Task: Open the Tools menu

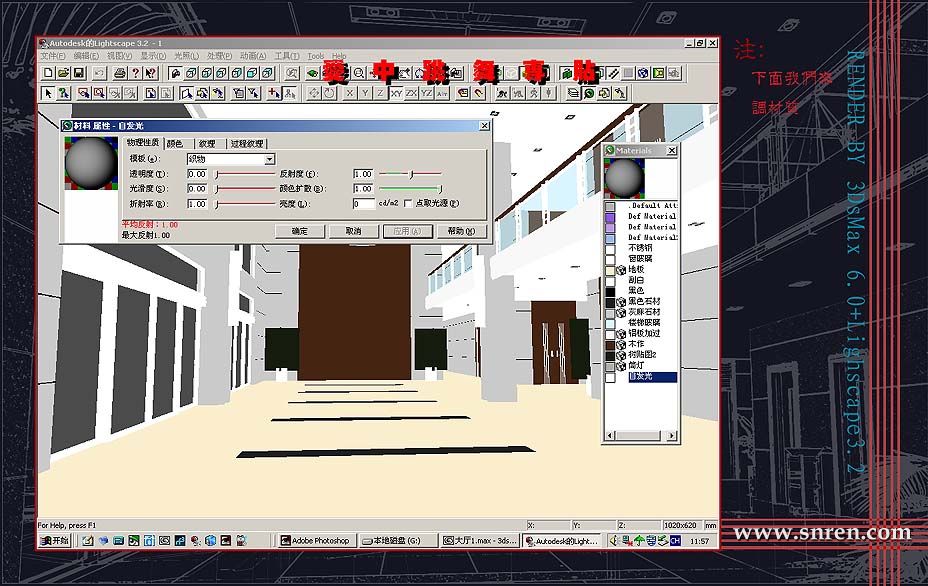Action: [x=316, y=56]
